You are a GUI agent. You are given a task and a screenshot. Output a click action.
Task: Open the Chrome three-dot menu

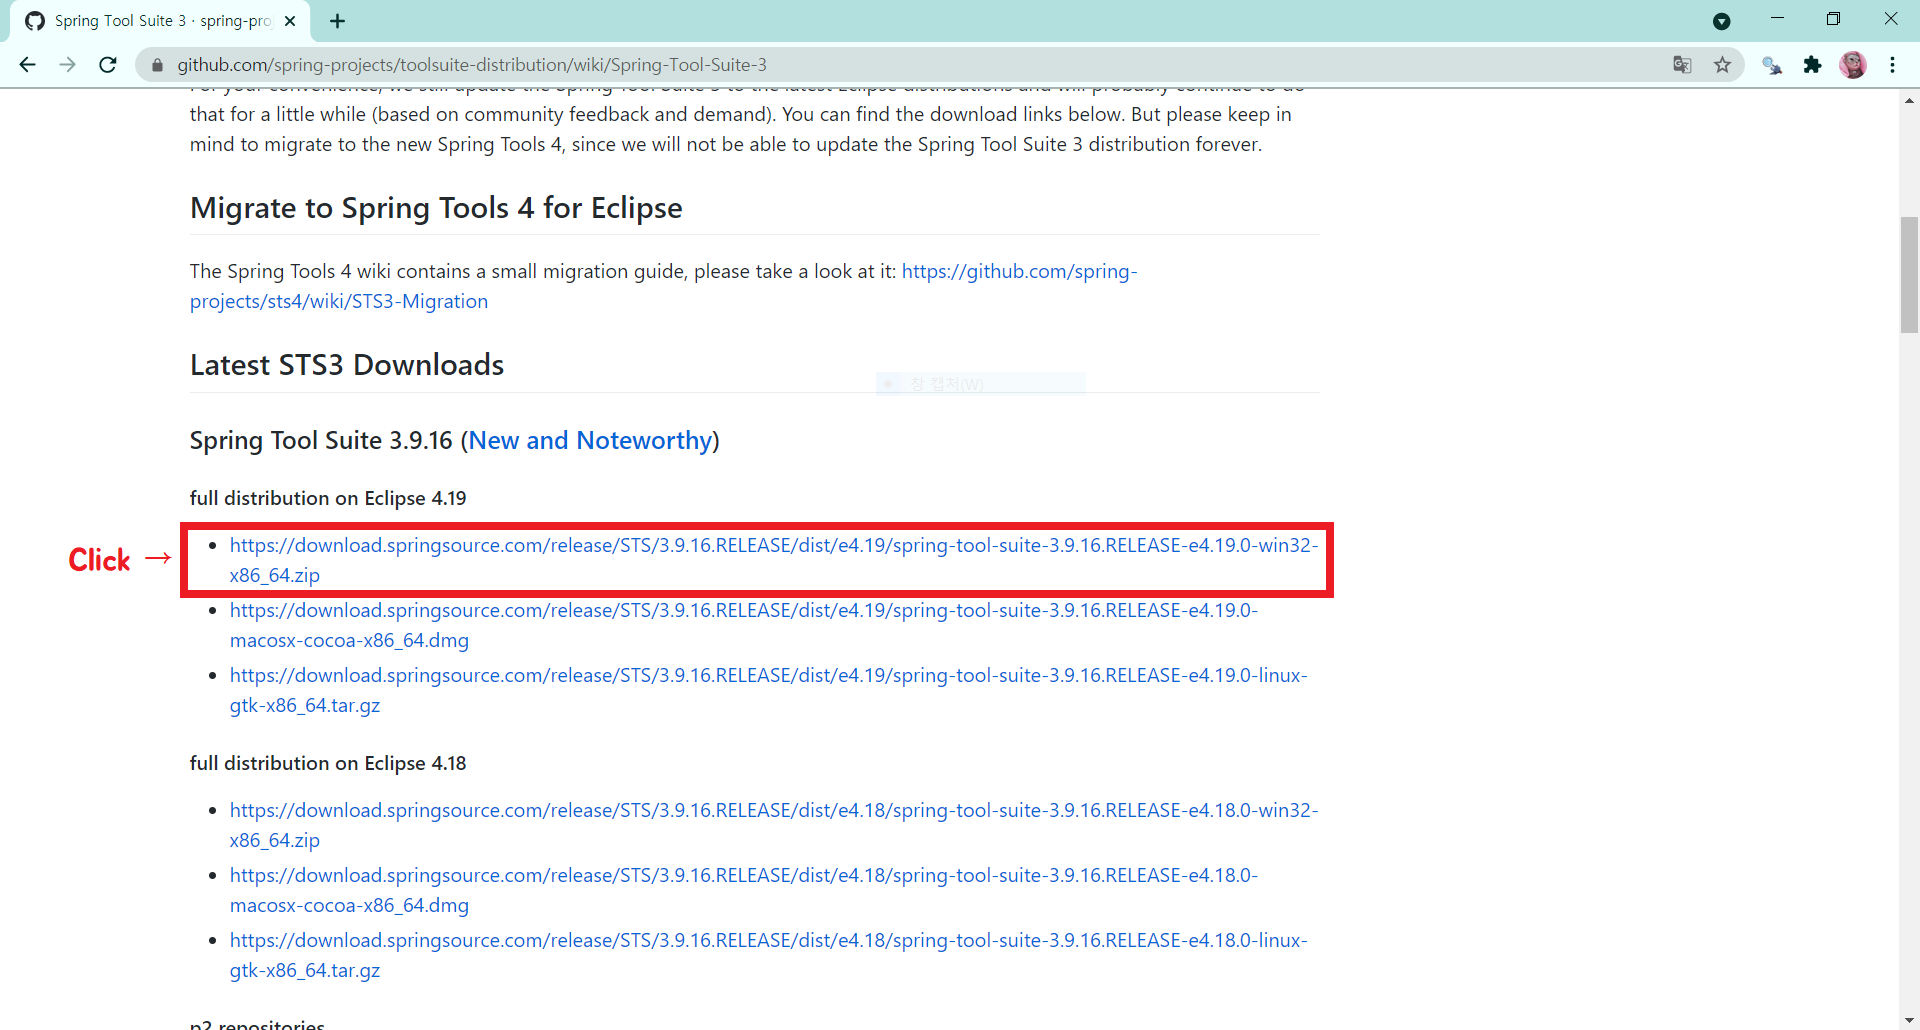pos(1893,65)
